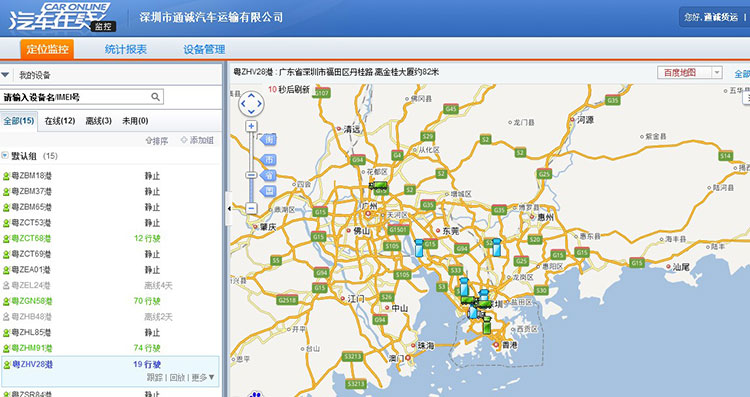
Task: Click the search magnifier icon in device search
Action: pos(155,97)
